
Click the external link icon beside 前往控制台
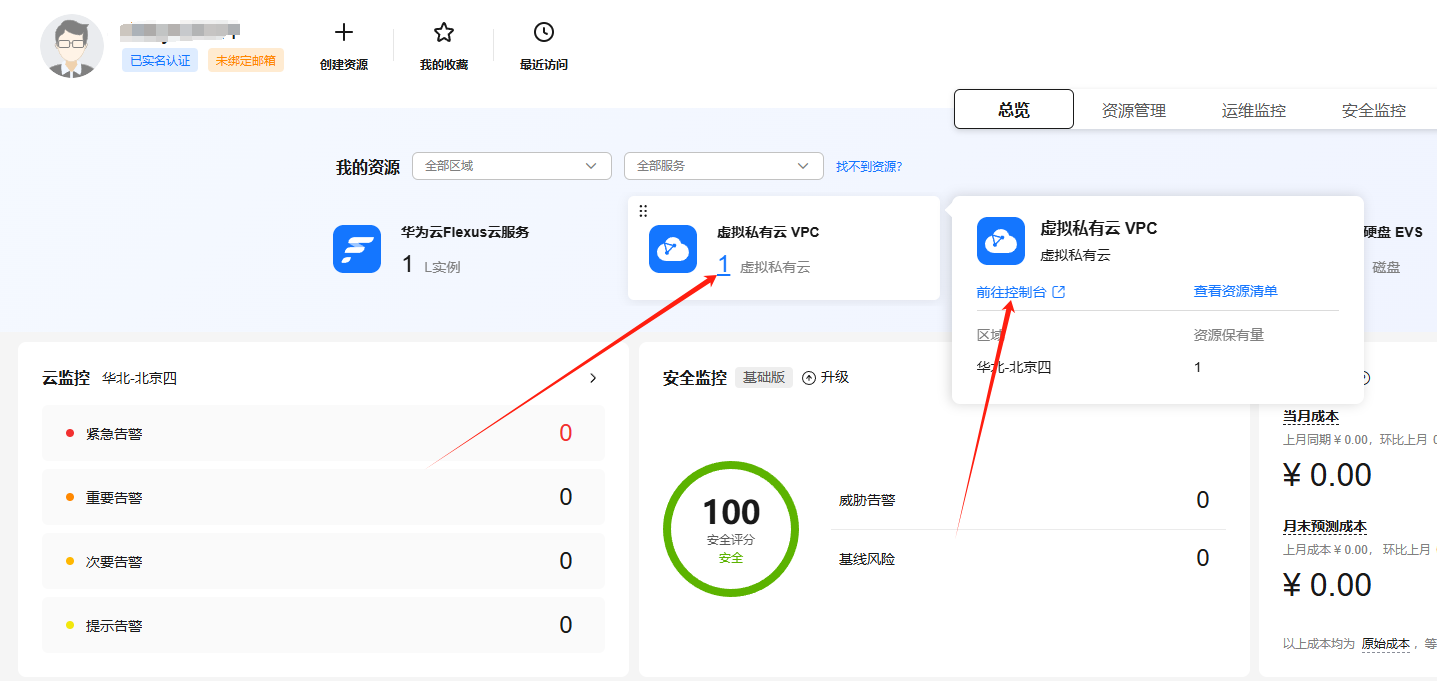(x=1059, y=292)
